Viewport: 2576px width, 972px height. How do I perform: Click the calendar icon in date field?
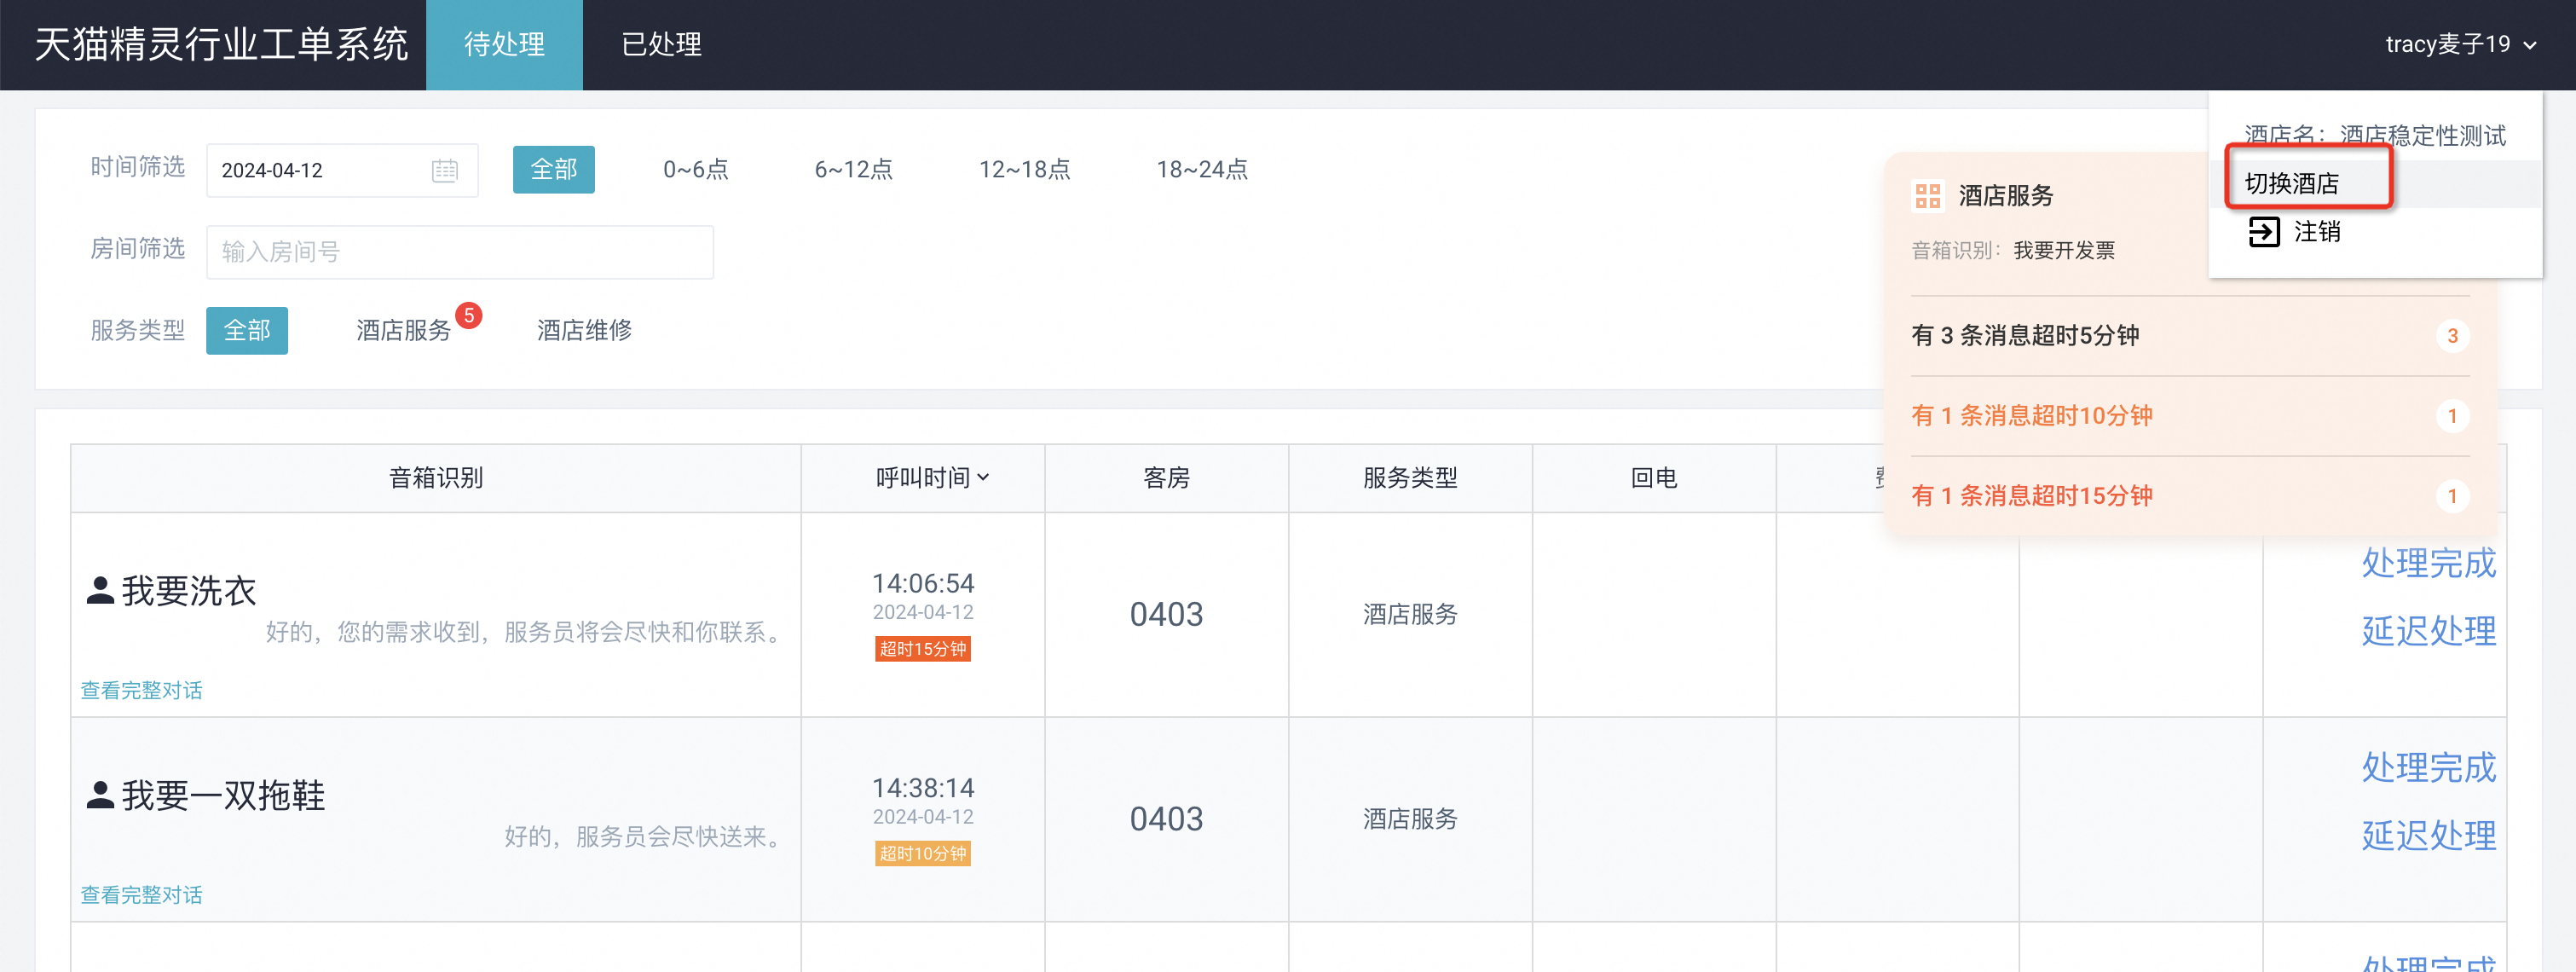coord(445,170)
